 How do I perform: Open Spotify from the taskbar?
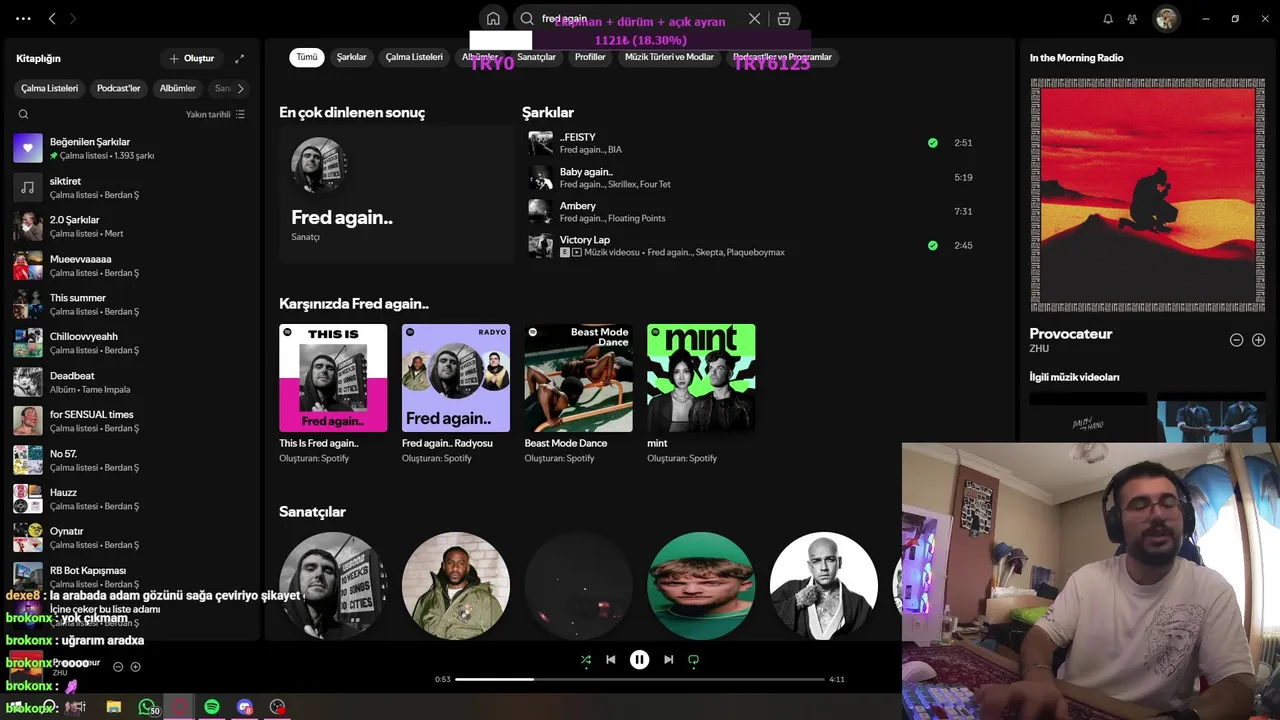212,707
